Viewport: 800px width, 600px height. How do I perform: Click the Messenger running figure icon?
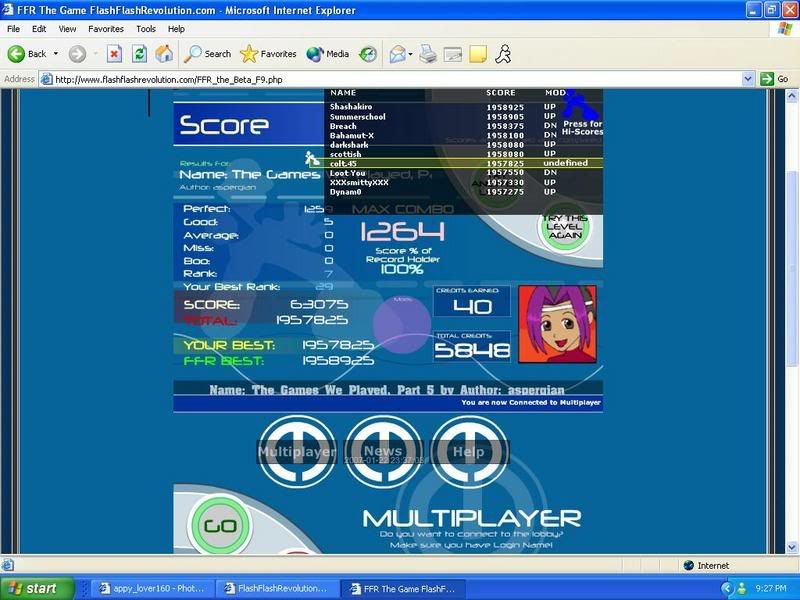pos(503,54)
